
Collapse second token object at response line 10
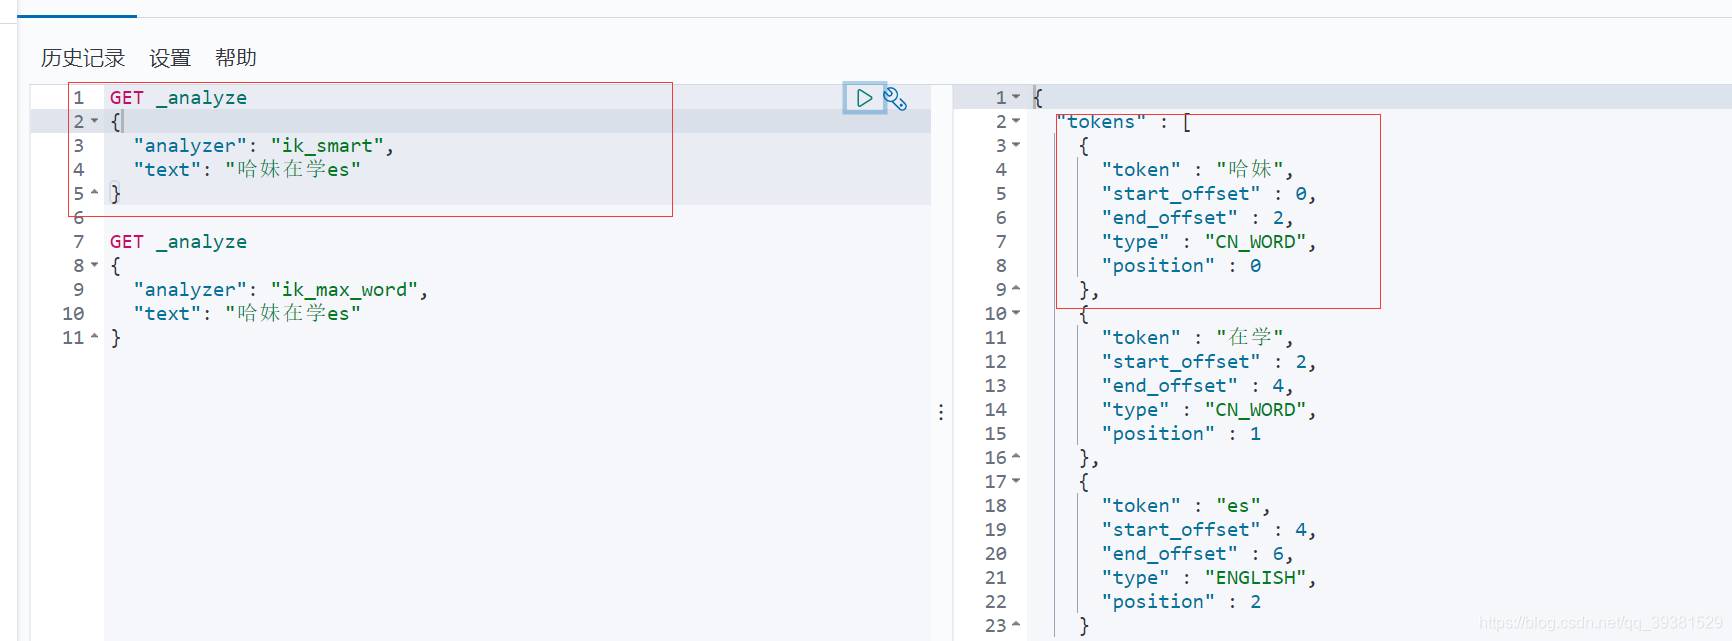click(1016, 313)
